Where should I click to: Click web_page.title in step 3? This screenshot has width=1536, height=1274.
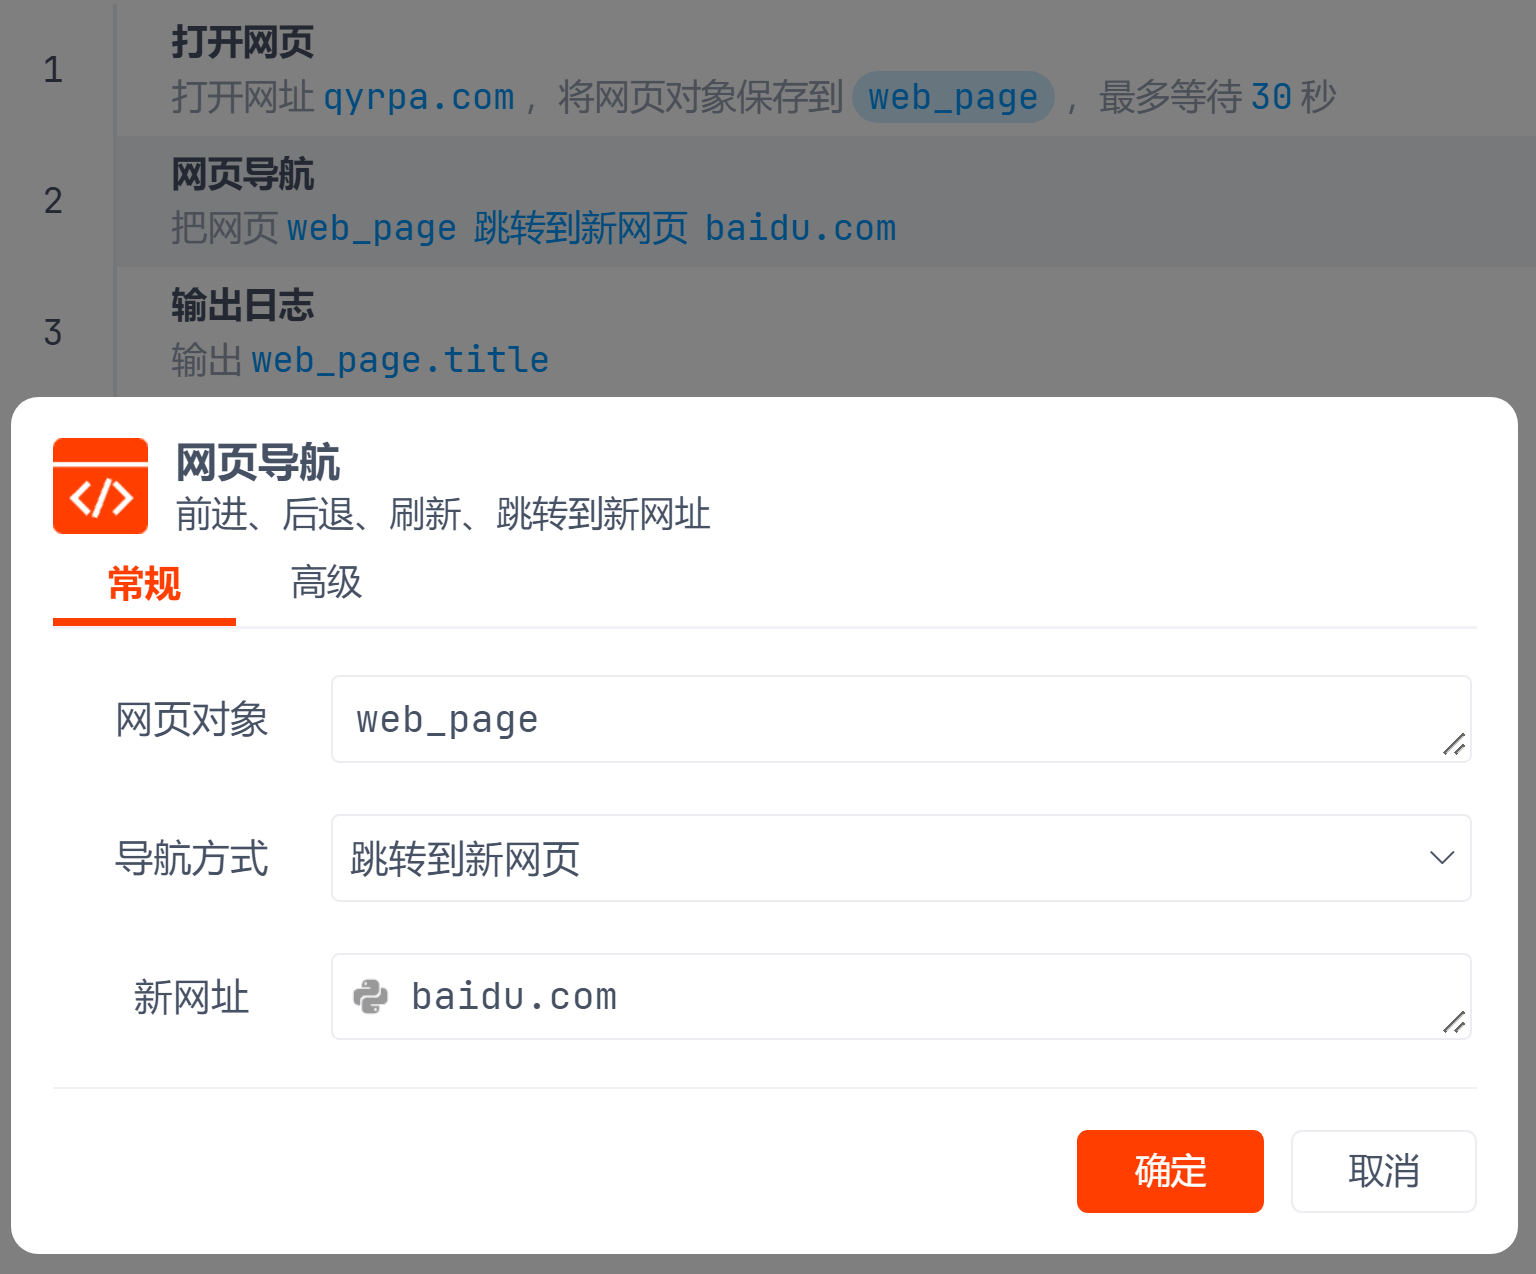(399, 360)
